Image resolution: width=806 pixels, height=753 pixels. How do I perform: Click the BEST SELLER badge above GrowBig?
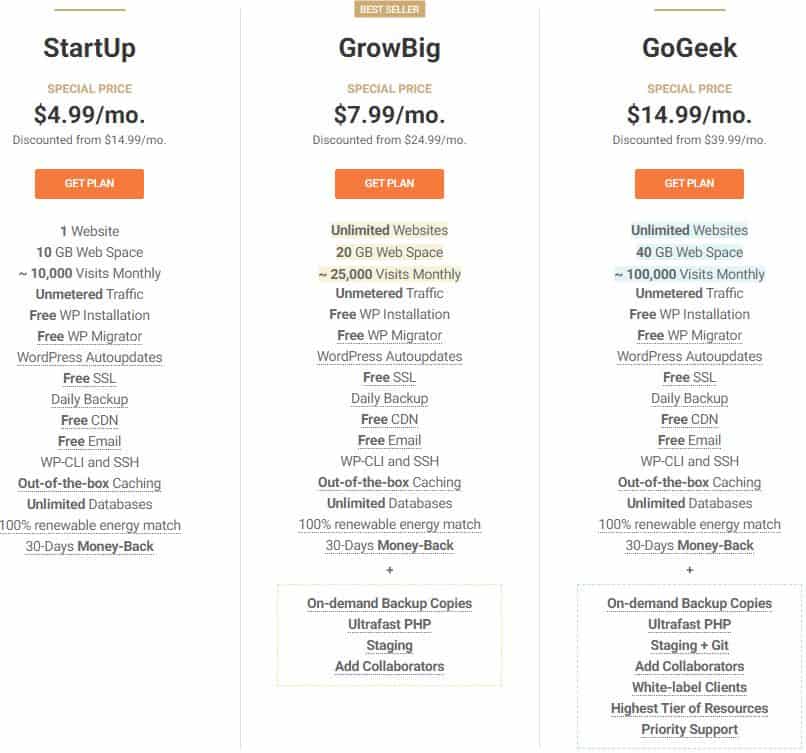tap(389, 10)
